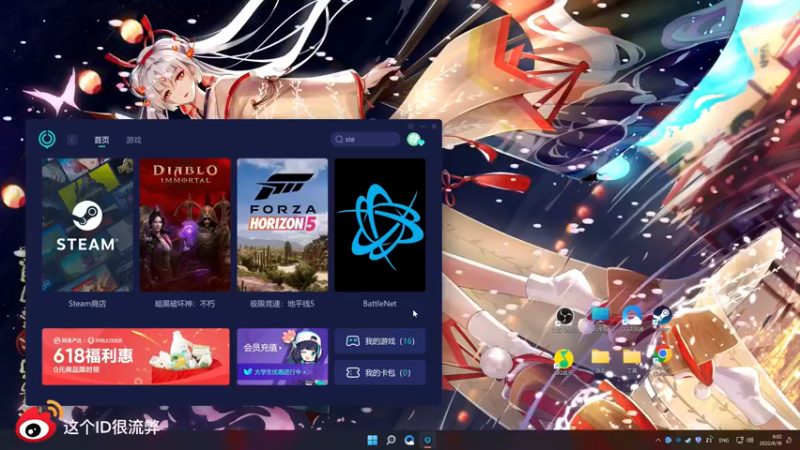The image size is (800, 450).
Task: Open 我的卡包 (0) button
Action: coord(380,372)
